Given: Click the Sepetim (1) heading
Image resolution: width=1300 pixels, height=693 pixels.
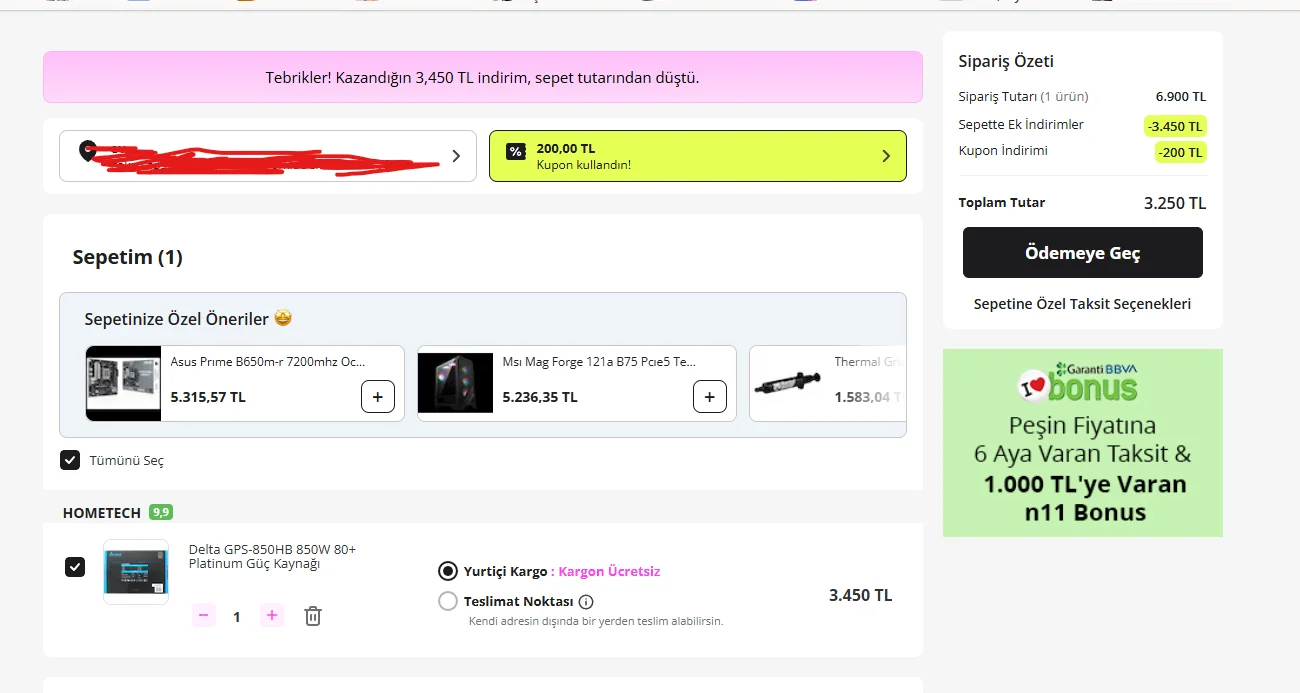Looking at the screenshot, I should click(128, 257).
